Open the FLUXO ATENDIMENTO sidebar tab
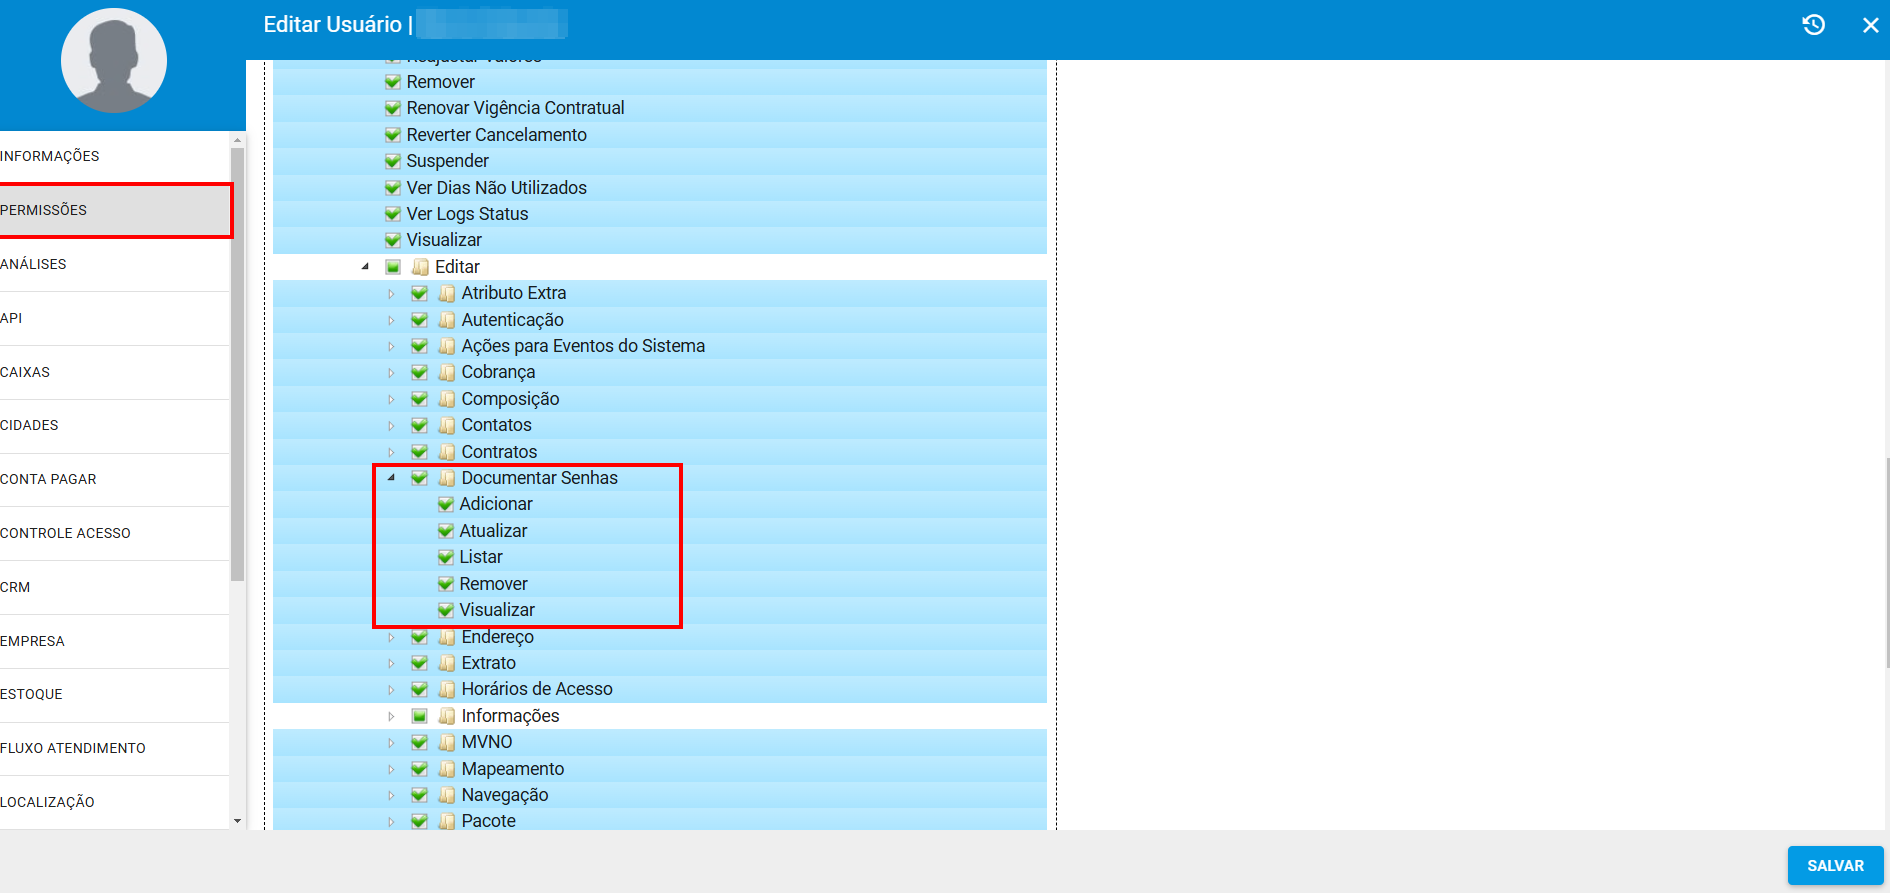 pyautogui.click(x=114, y=748)
